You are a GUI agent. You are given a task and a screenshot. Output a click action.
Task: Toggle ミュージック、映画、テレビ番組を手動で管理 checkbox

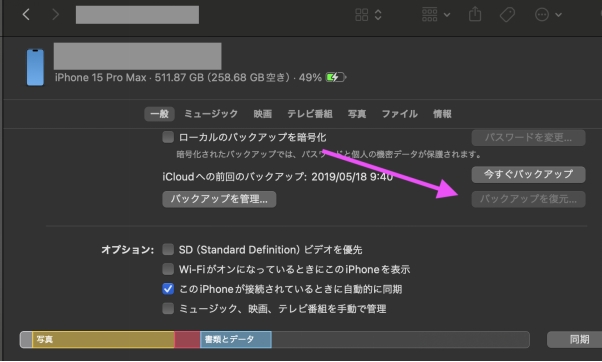[x=168, y=308]
